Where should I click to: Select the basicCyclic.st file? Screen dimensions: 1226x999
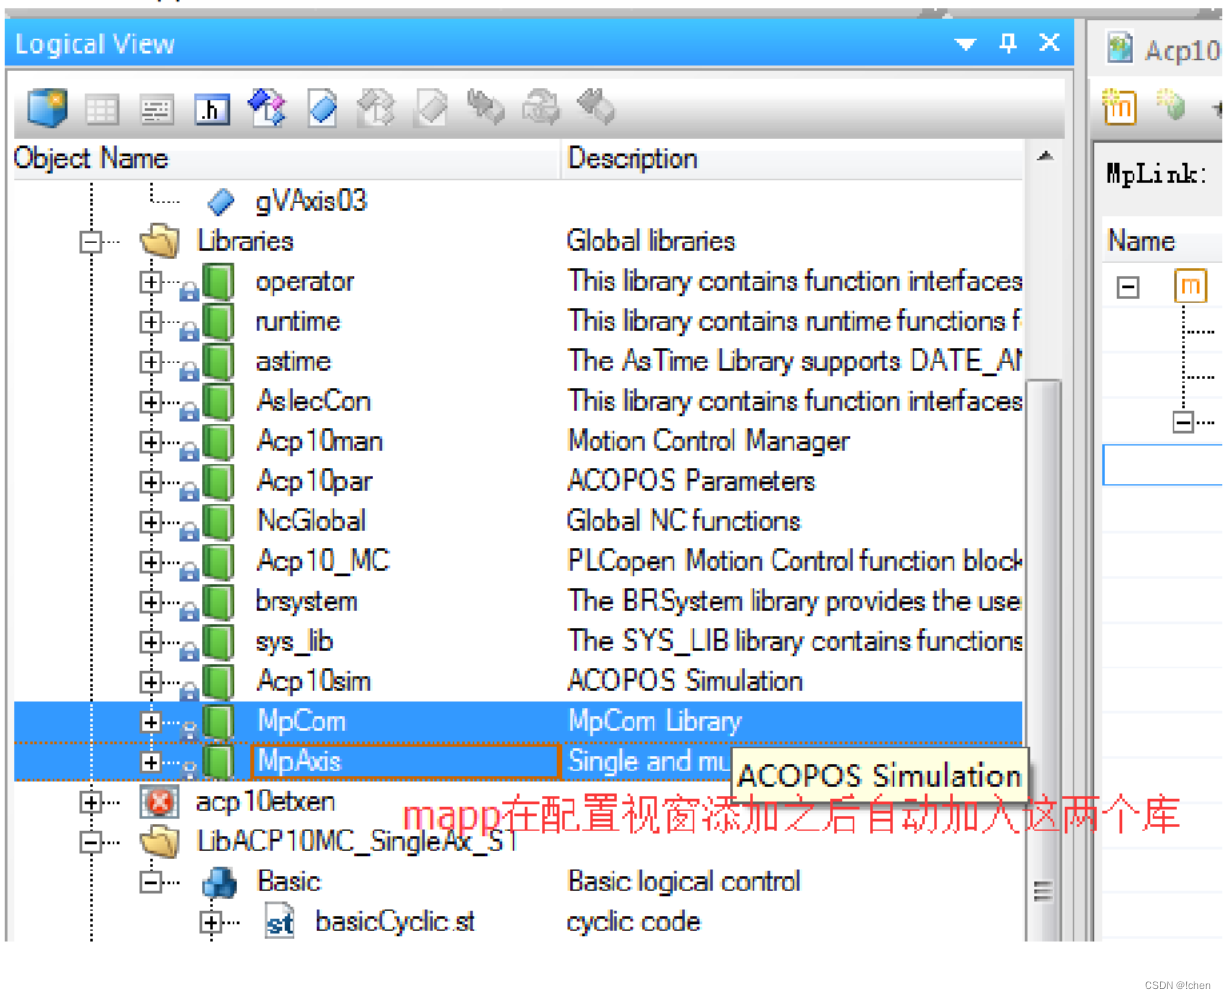(395, 921)
